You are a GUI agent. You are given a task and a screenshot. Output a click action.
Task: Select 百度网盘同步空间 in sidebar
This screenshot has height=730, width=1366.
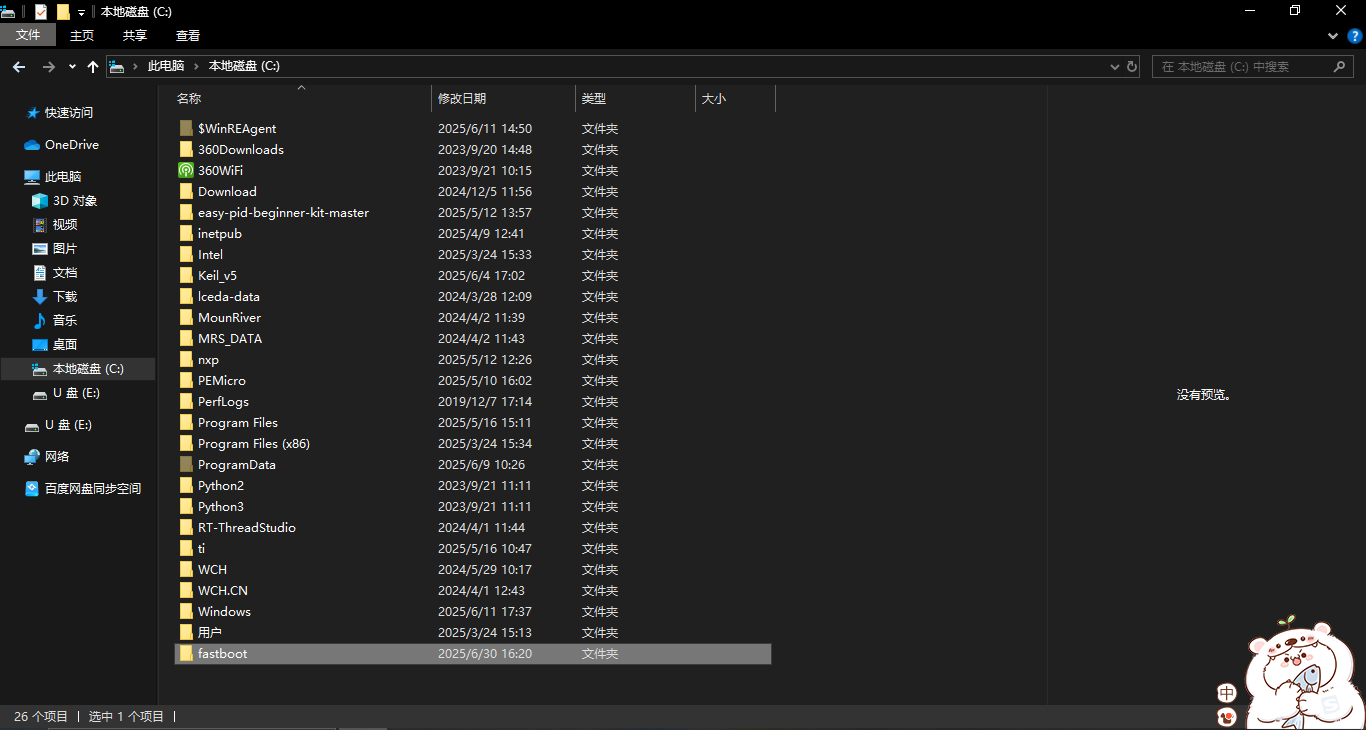pos(92,489)
